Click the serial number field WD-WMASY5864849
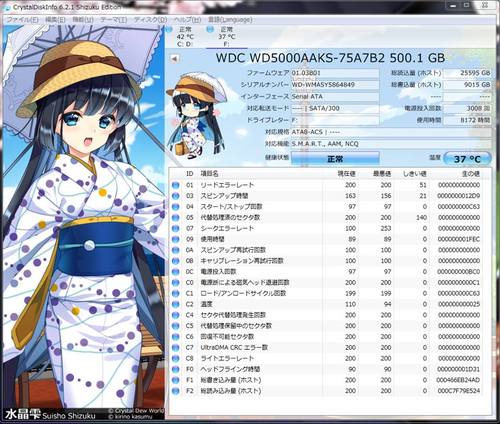This screenshot has height=424, width=500. (335, 85)
